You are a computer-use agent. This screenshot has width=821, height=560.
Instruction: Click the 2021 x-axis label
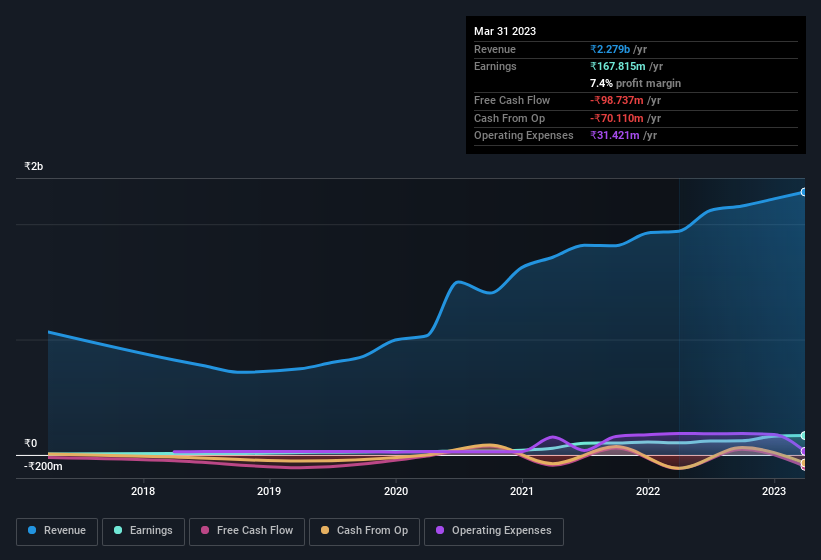(522, 491)
